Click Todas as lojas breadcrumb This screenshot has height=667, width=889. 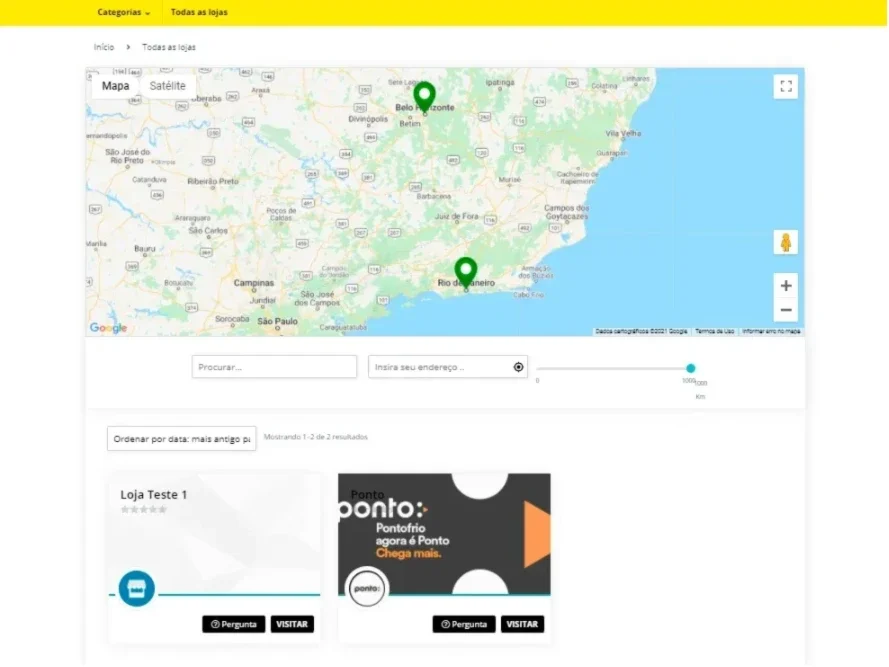point(168,47)
